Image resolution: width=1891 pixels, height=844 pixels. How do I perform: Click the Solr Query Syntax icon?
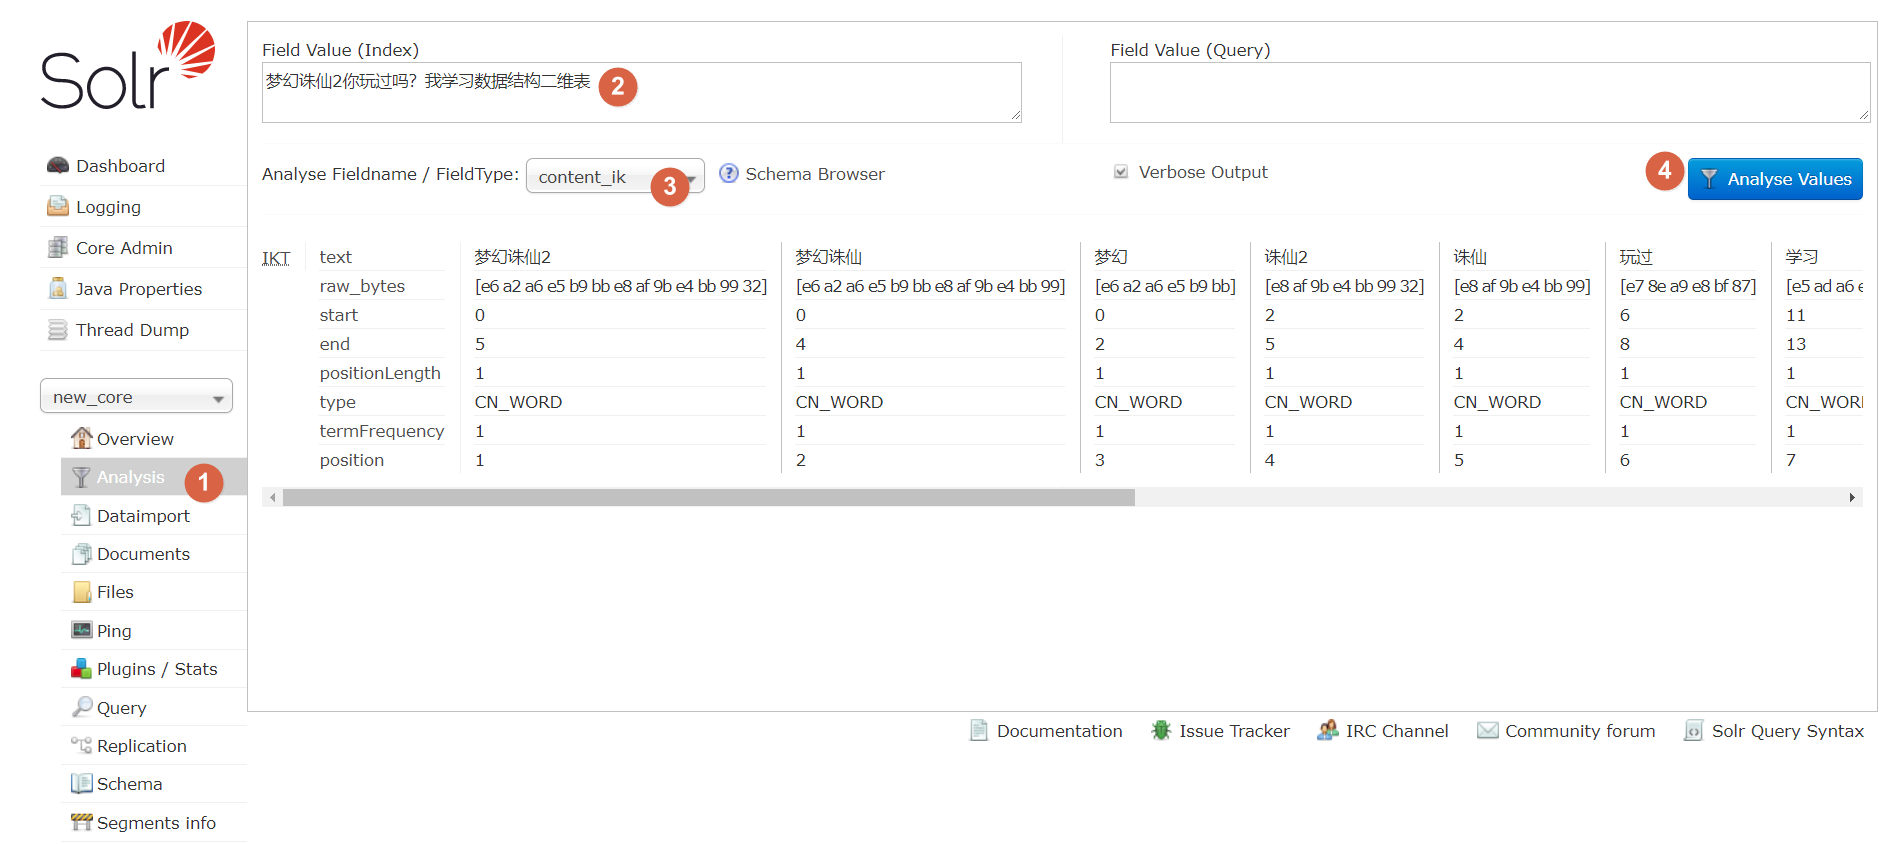(1694, 730)
